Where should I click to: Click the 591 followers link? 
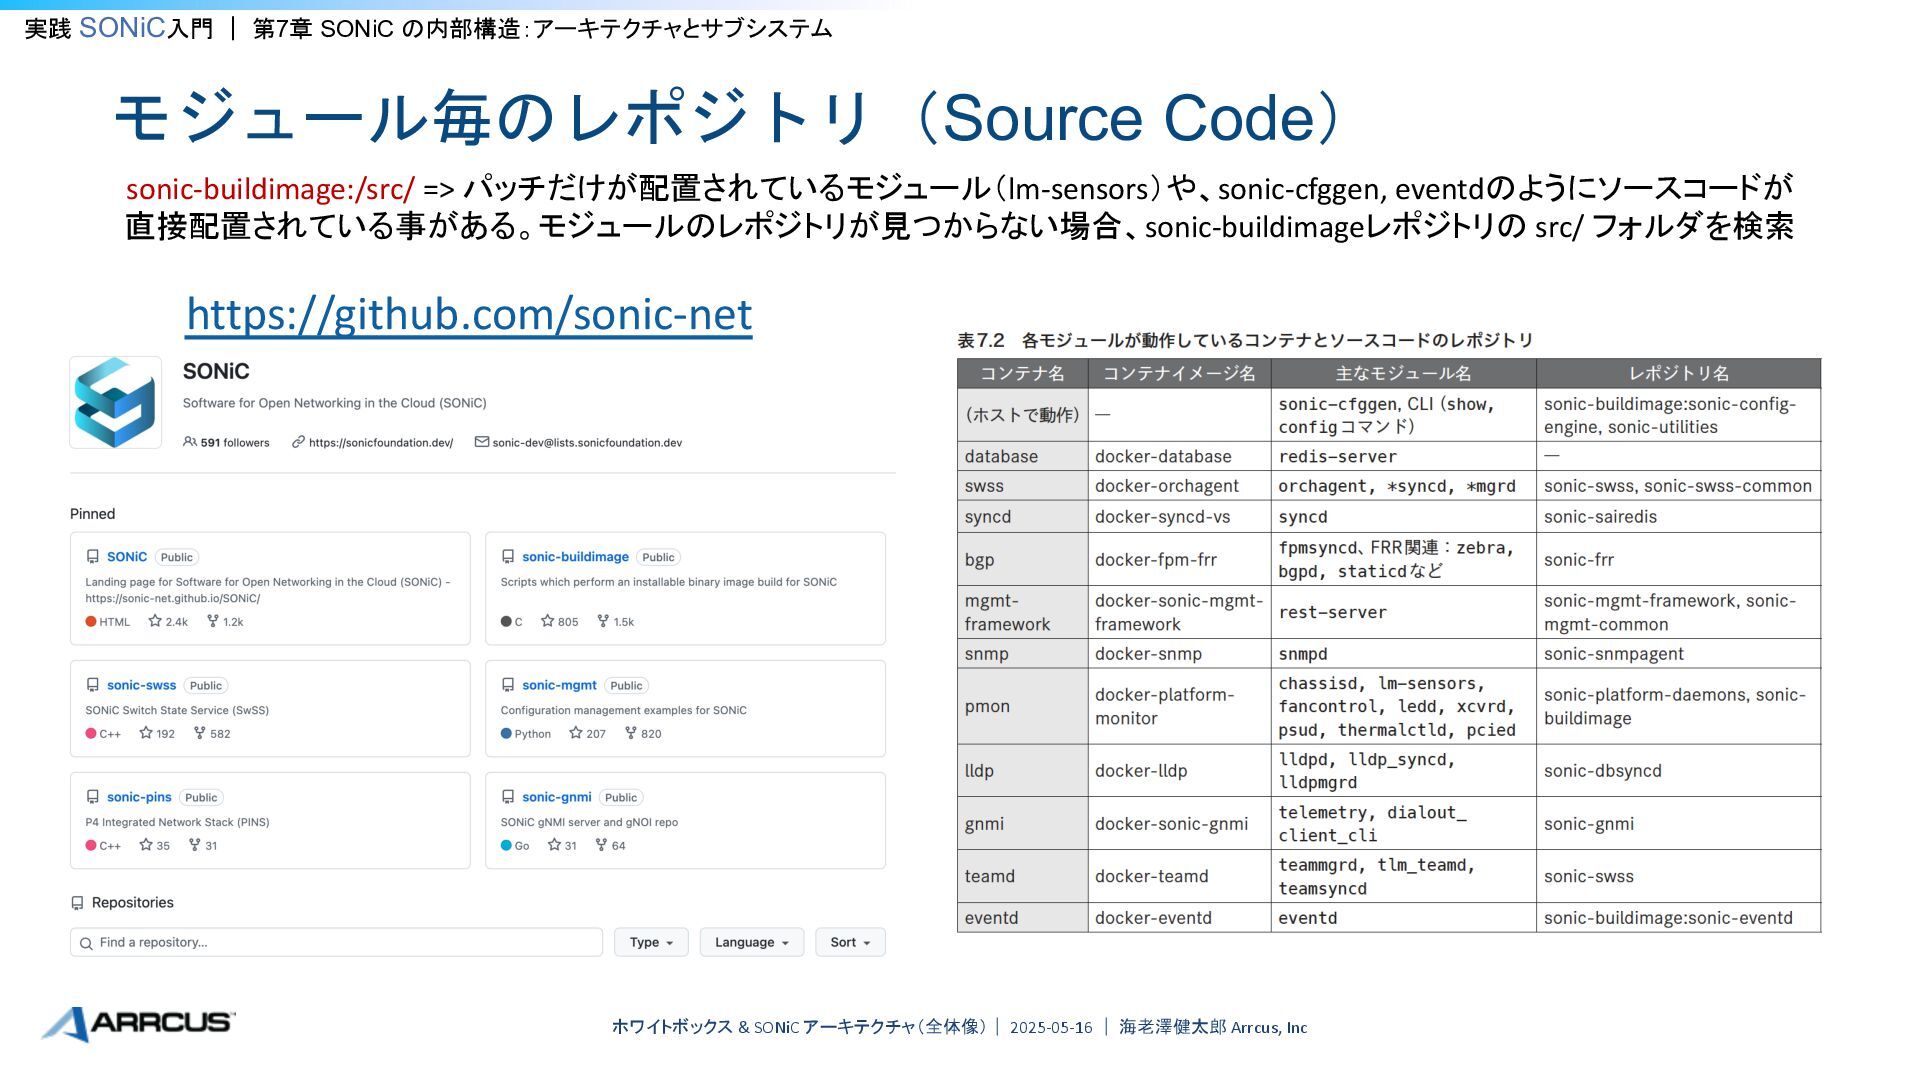tap(234, 442)
